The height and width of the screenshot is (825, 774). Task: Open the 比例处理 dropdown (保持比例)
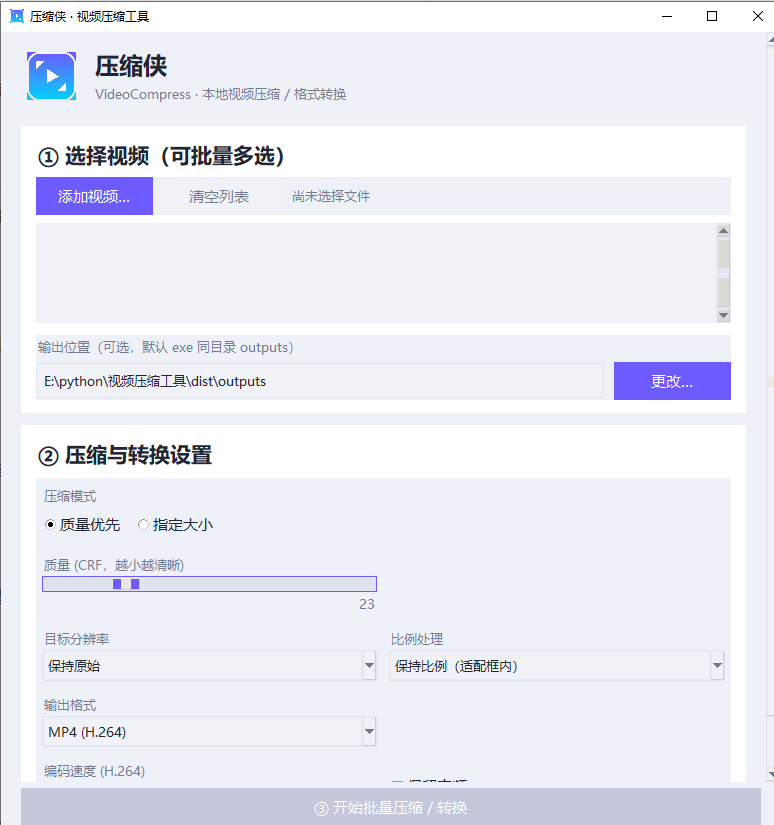557,666
